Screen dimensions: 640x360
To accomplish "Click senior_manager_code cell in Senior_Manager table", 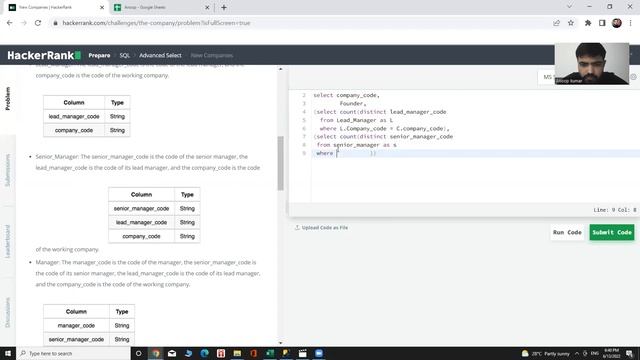I will pos(141,209).
